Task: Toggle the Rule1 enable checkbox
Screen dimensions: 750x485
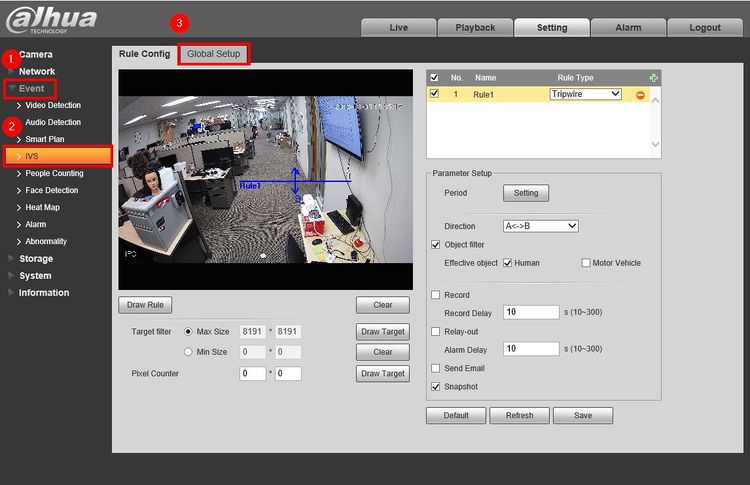Action: [434, 94]
